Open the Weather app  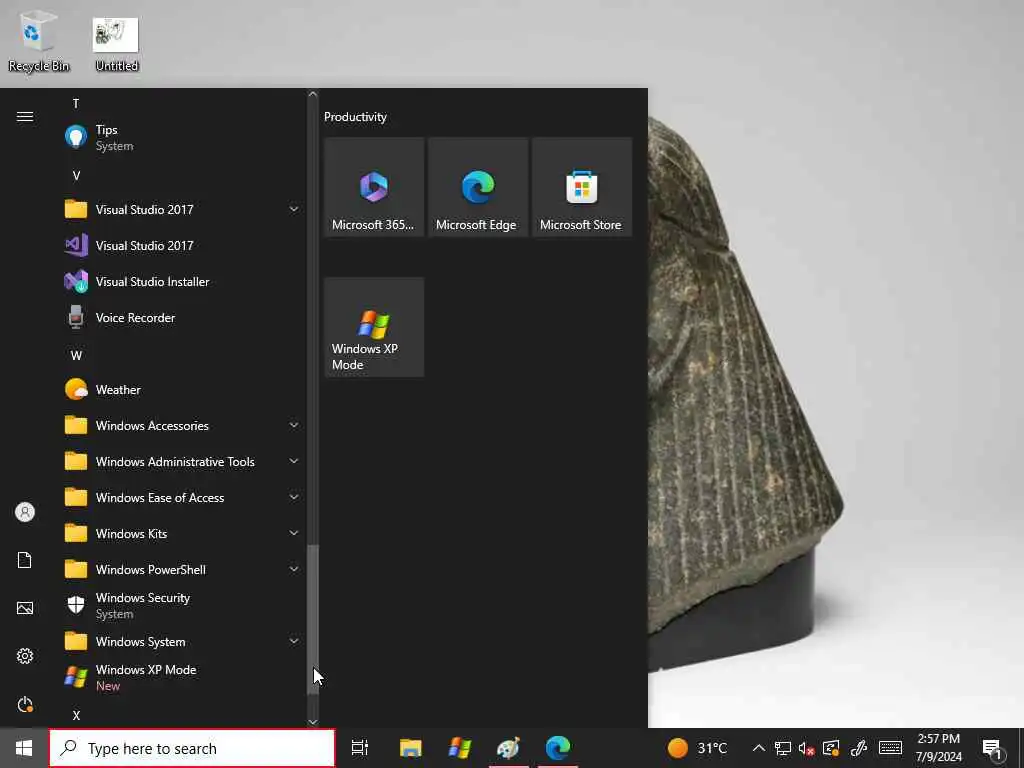(182, 390)
